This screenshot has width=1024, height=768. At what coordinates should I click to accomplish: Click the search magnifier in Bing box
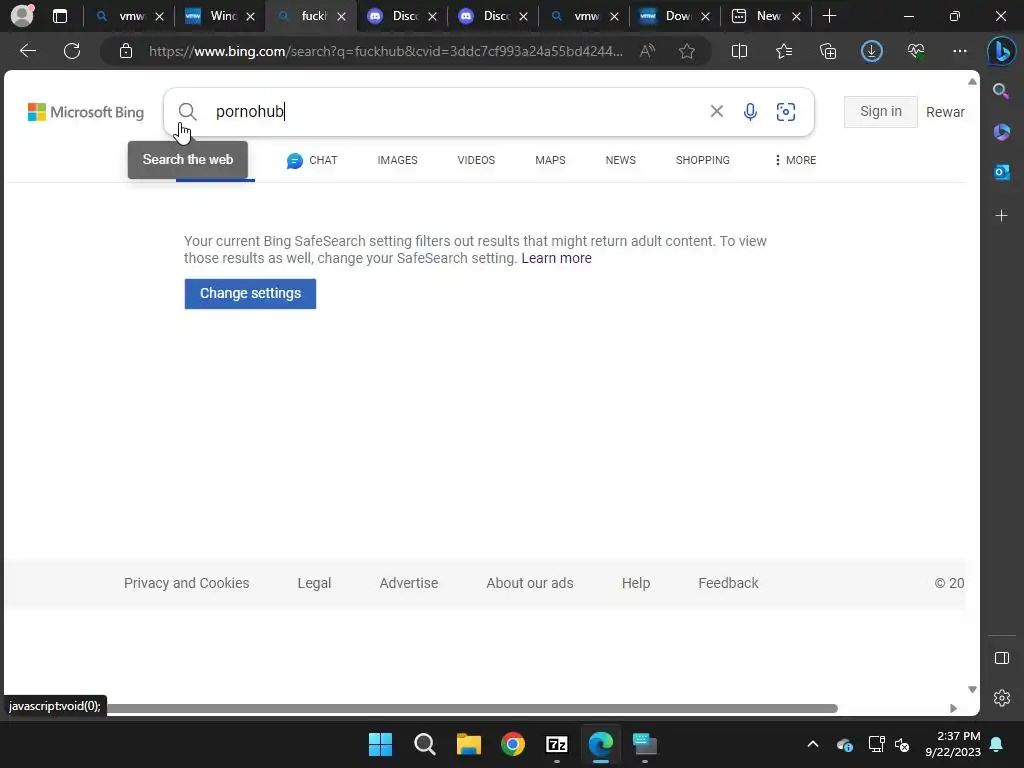click(187, 112)
